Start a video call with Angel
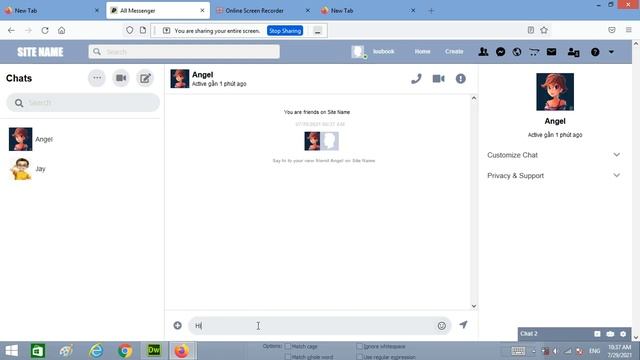Screen dimensions: 640x360 pyautogui.click(x=438, y=79)
